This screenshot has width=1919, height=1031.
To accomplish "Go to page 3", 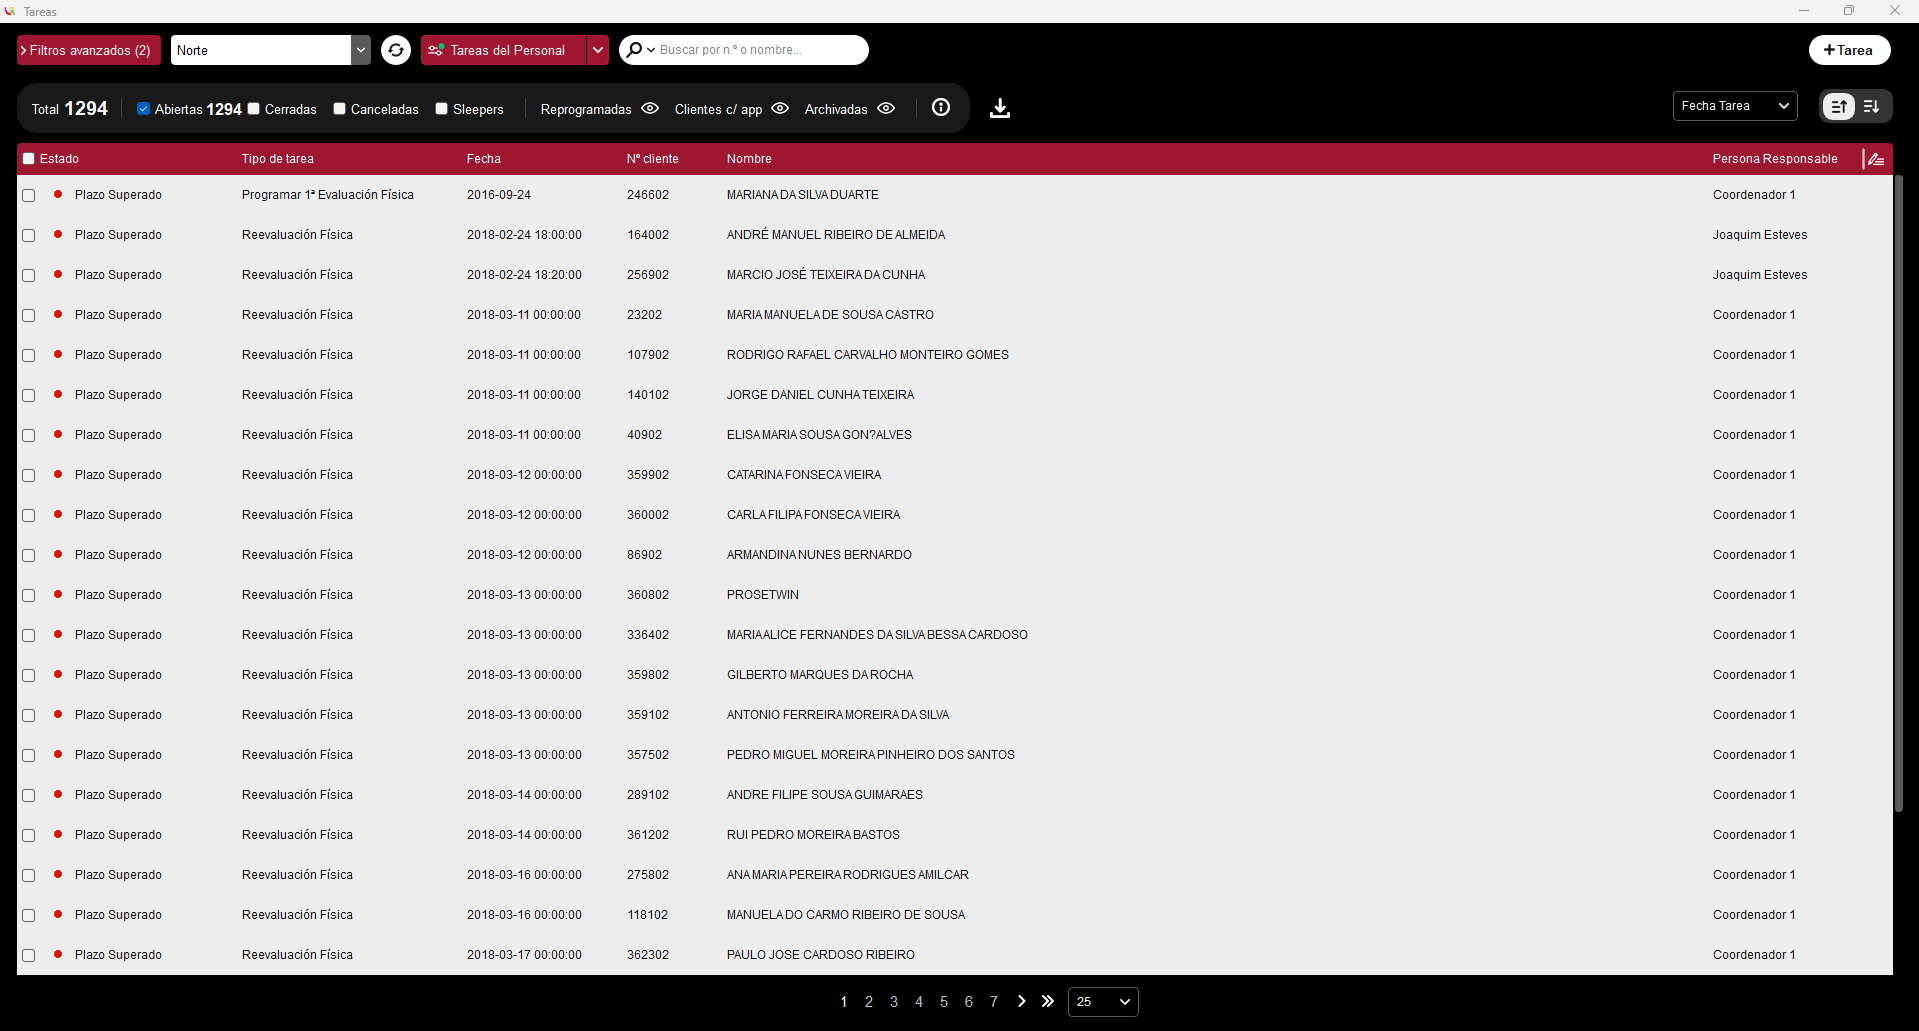I will [x=894, y=1002].
